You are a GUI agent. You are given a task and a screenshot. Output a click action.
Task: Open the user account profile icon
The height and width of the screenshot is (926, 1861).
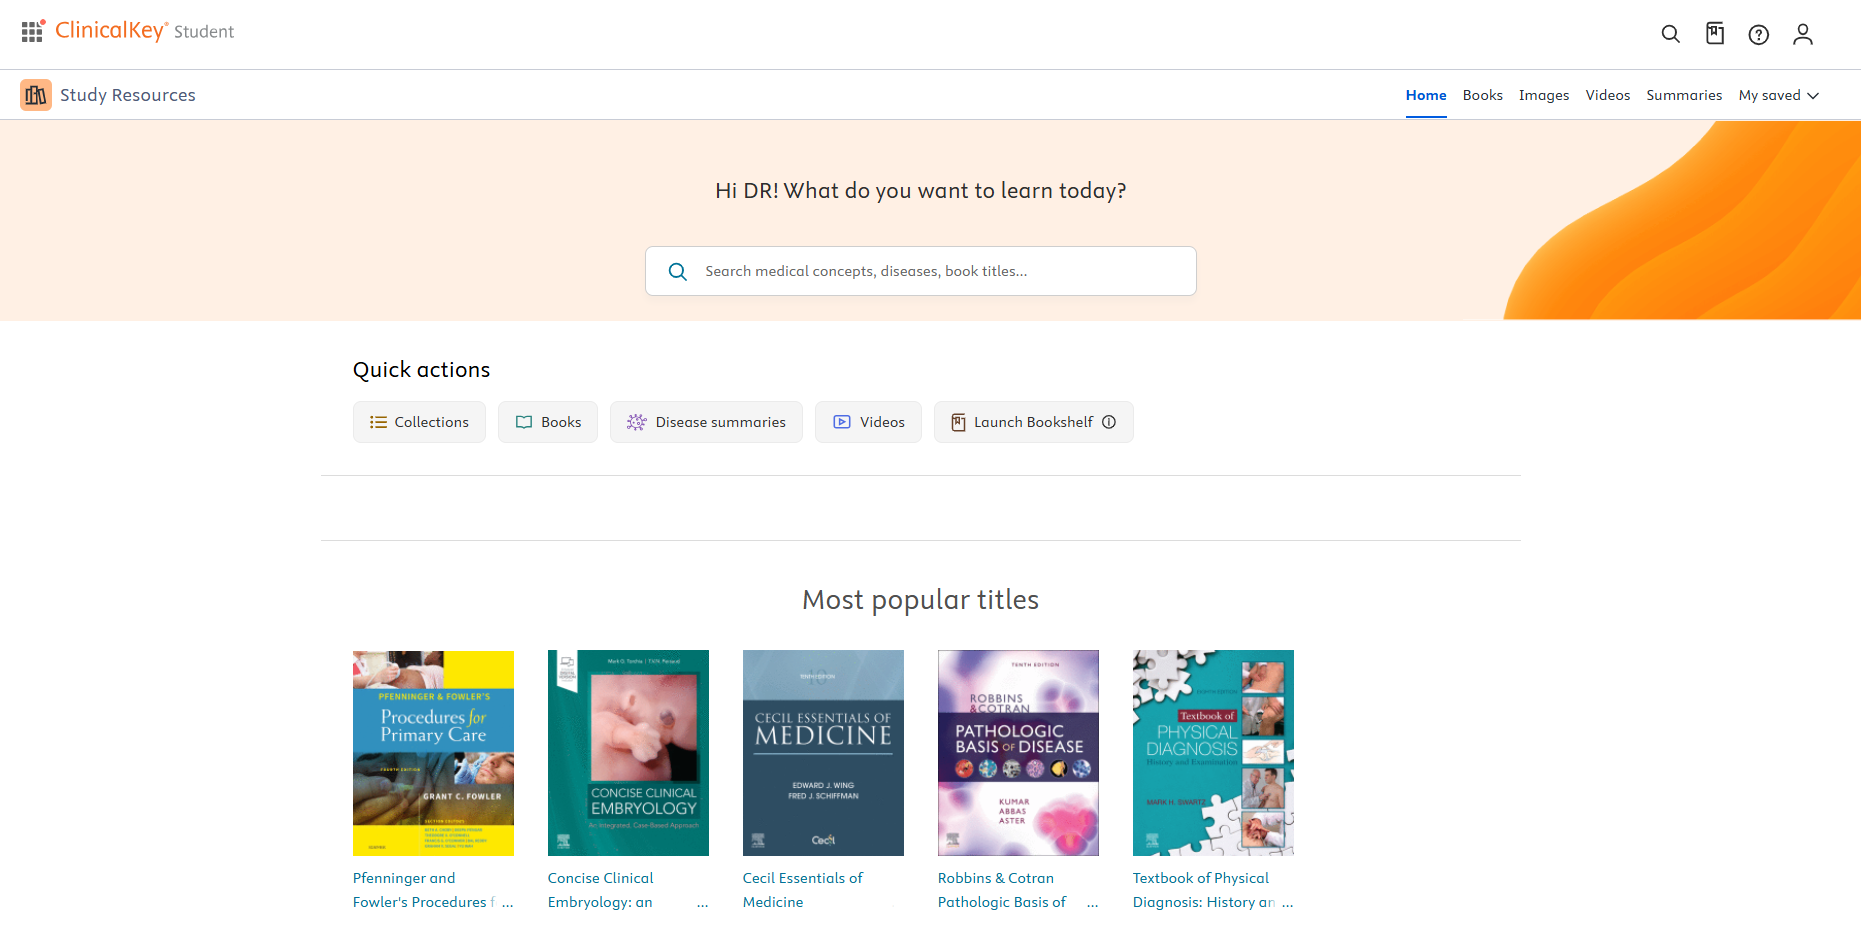pos(1803,35)
